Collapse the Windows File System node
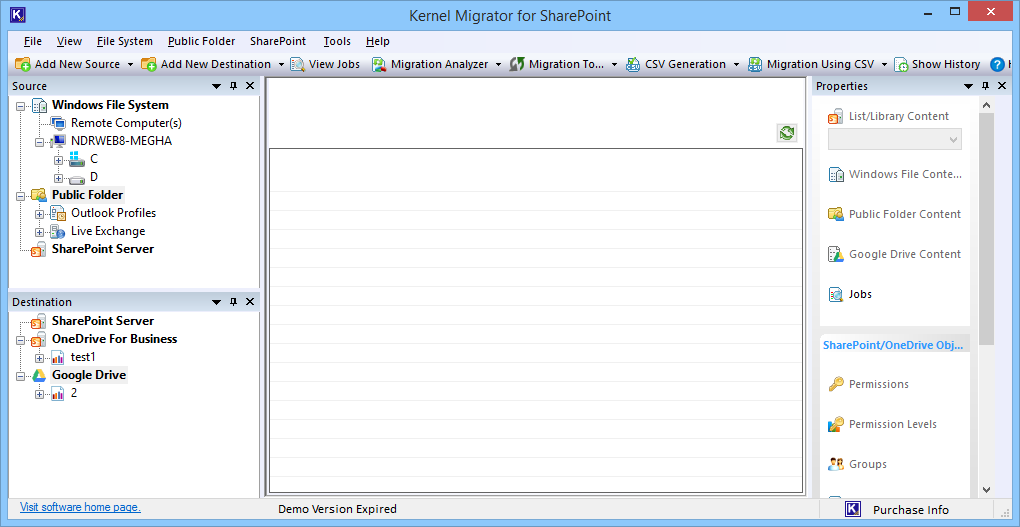 tap(21, 105)
